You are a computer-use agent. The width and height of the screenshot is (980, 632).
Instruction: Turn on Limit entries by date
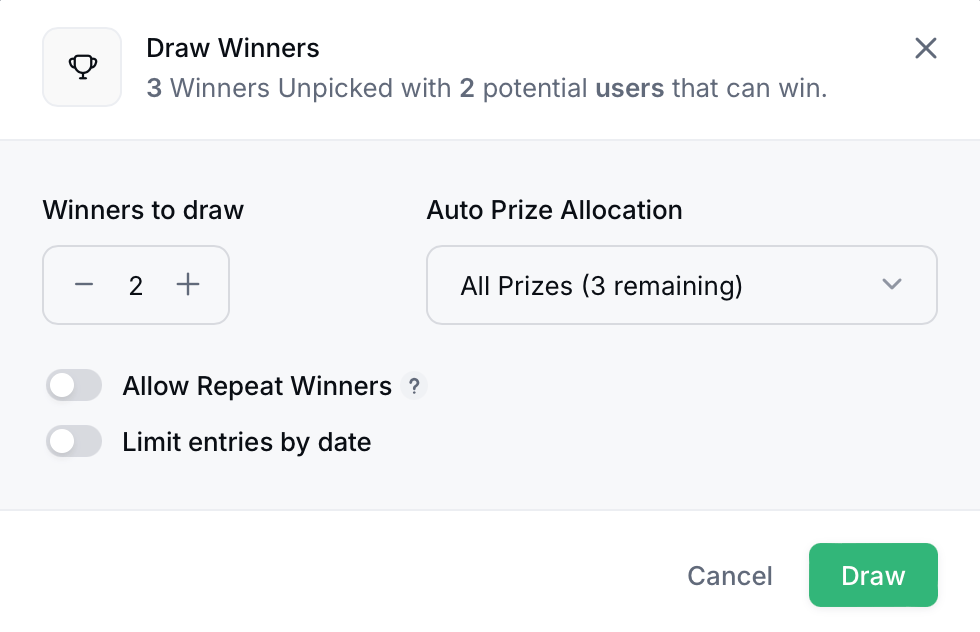click(73, 441)
